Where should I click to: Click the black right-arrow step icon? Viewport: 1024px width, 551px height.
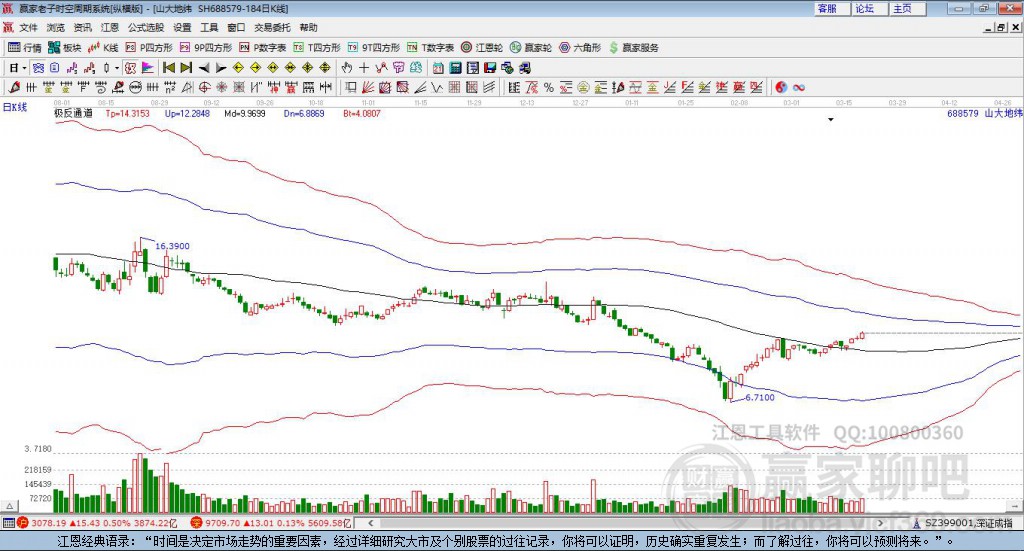tap(221, 68)
